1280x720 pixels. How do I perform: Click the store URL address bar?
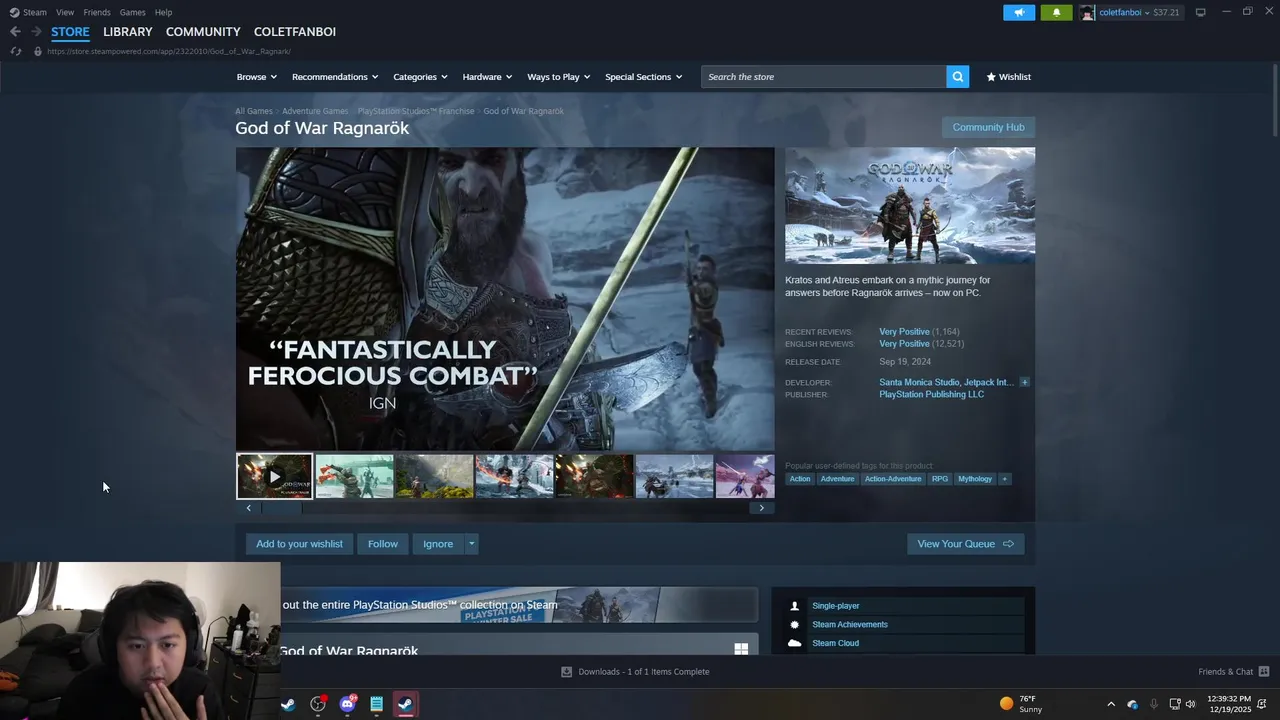(x=169, y=51)
